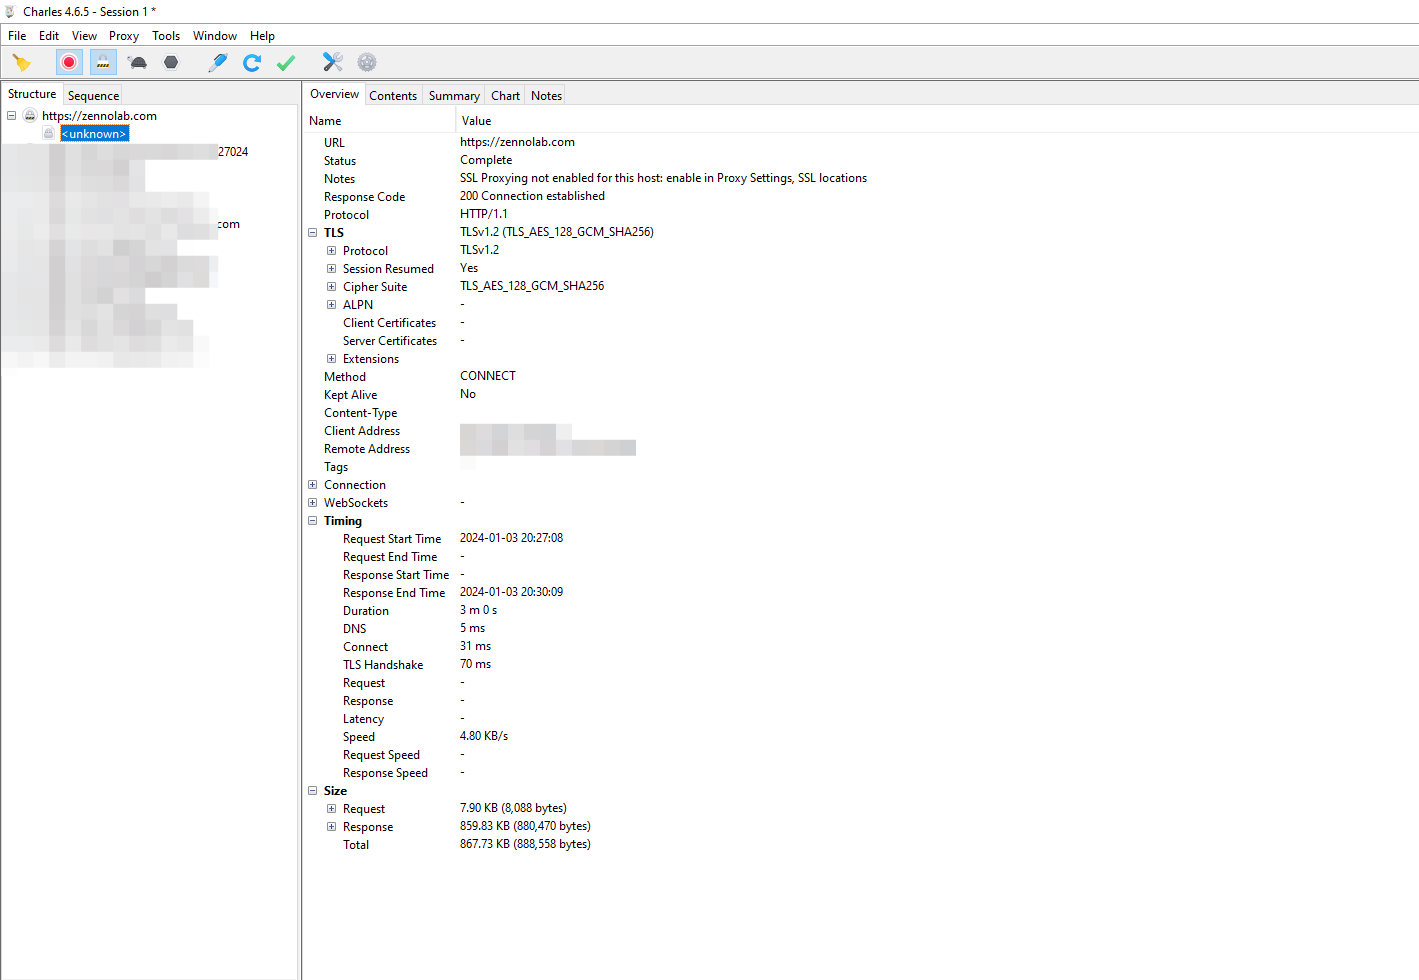This screenshot has width=1419, height=980.
Task: Open the Edit menu
Action: (x=49, y=36)
